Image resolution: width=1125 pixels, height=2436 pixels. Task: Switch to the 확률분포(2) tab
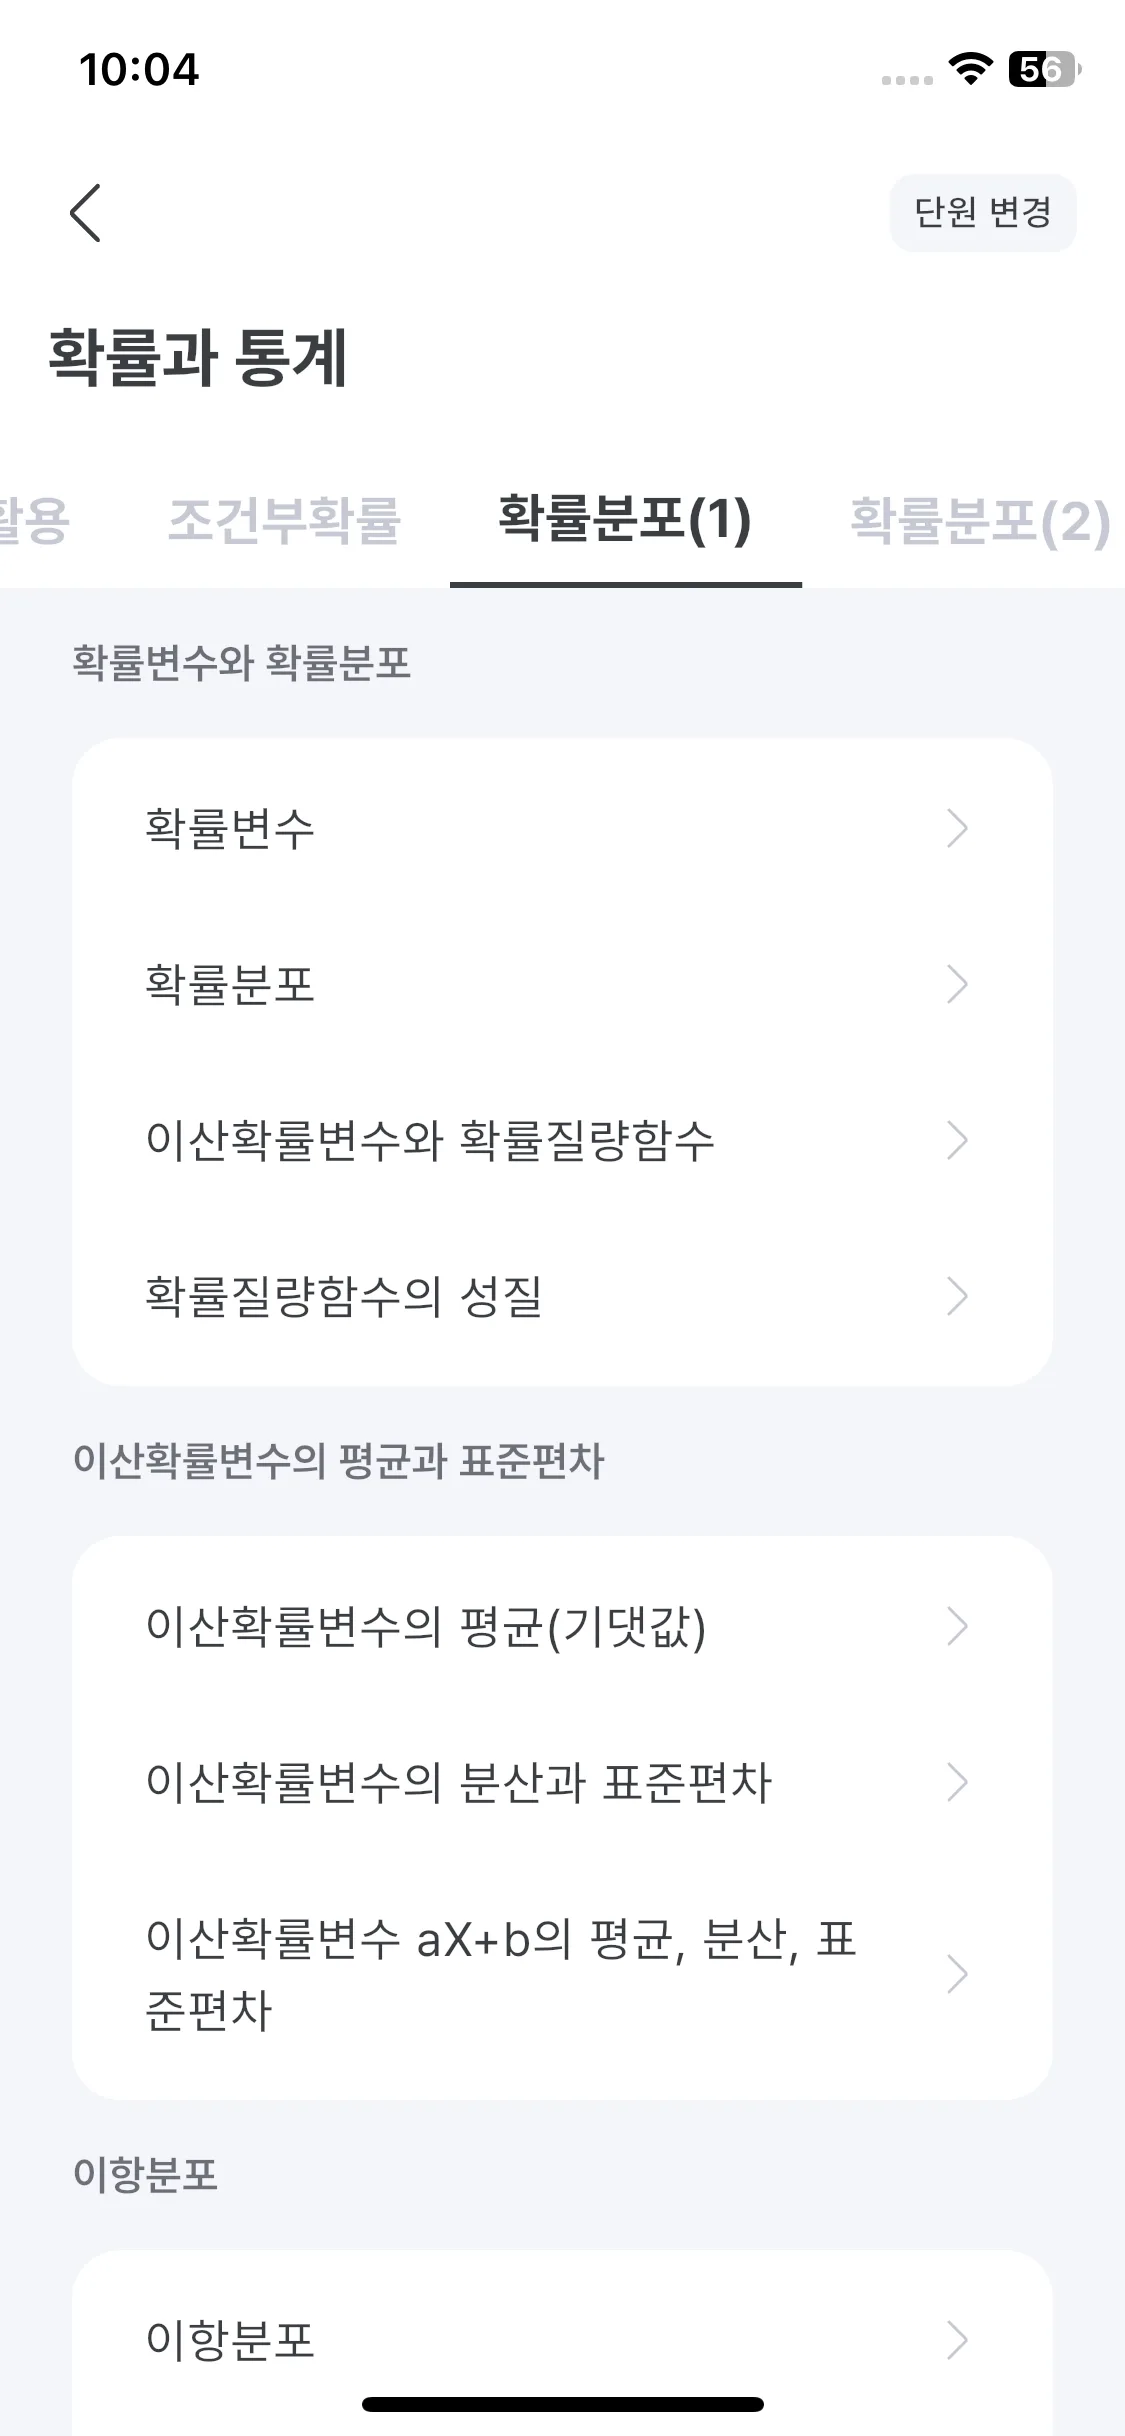[x=980, y=521]
